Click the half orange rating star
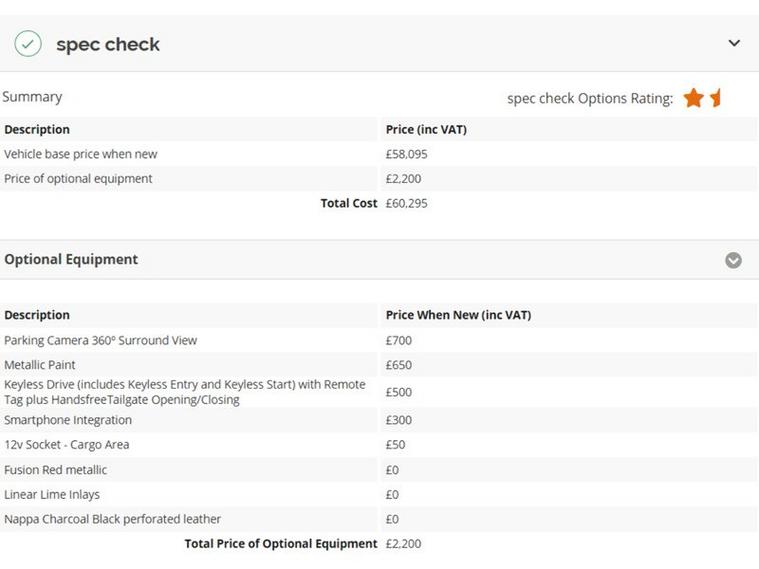 point(716,98)
